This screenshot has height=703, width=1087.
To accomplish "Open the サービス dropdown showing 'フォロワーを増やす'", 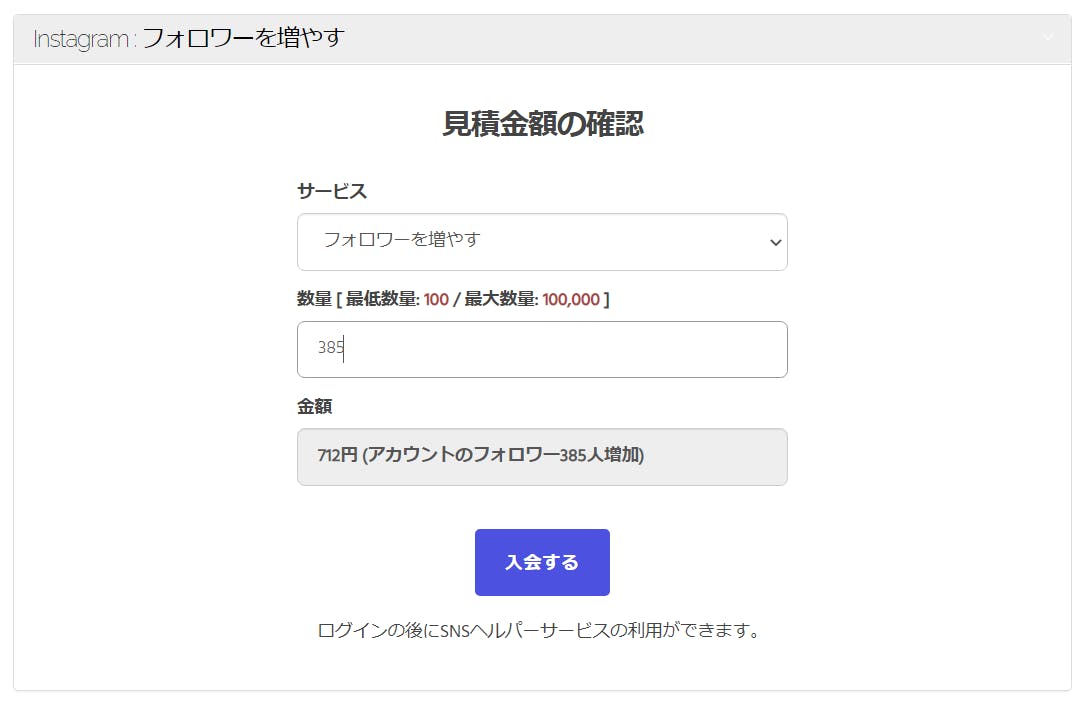I will (530, 241).
